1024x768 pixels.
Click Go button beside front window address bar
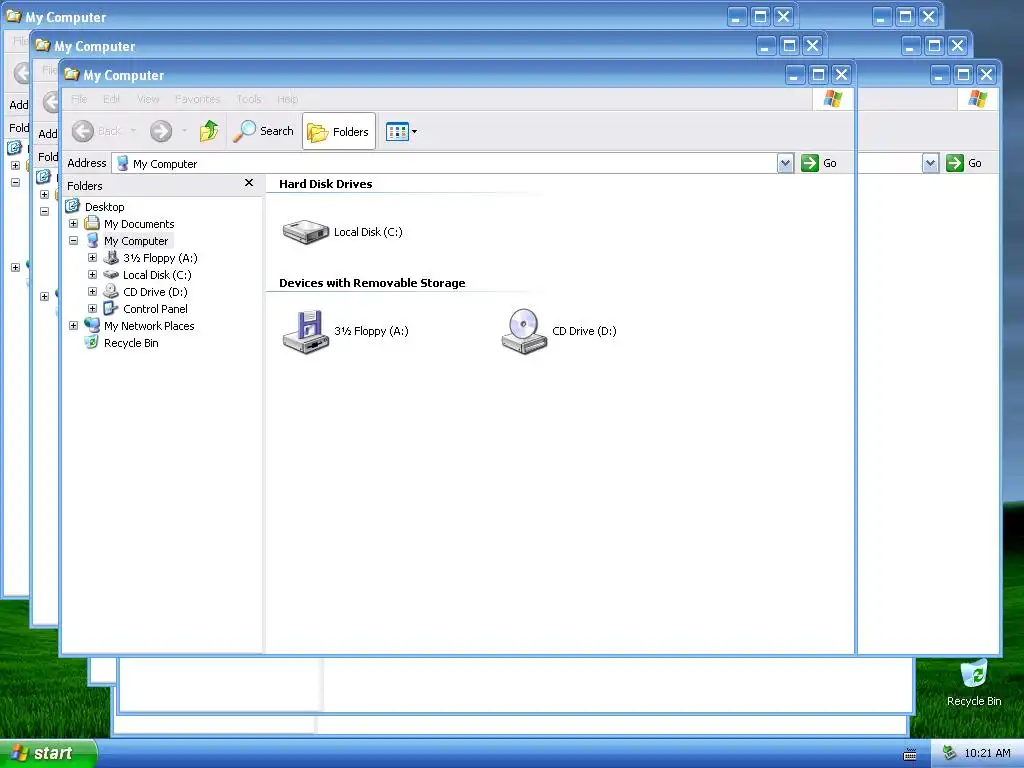[819, 163]
